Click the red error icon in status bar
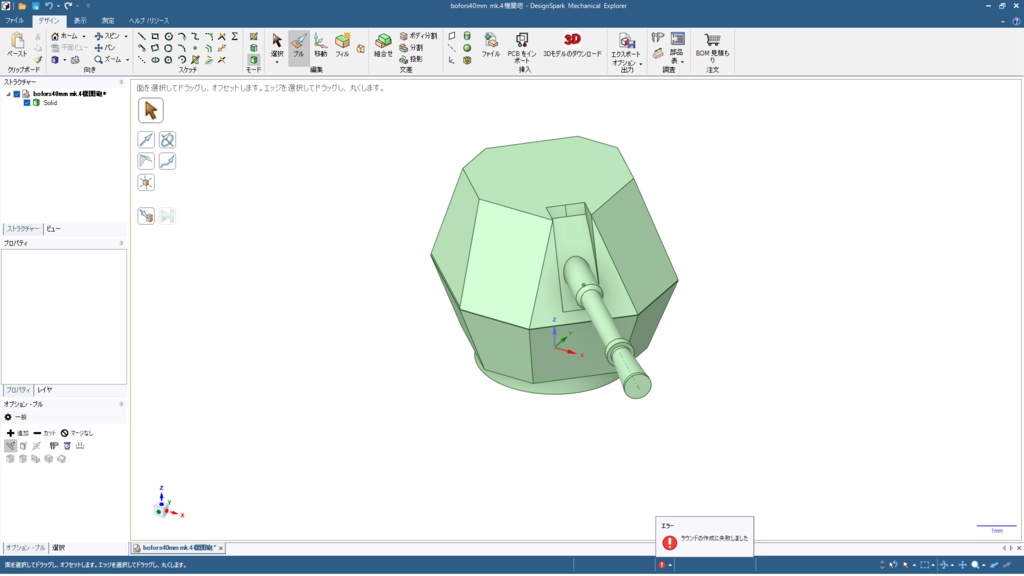1024x576 pixels. pyautogui.click(x=662, y=565)
